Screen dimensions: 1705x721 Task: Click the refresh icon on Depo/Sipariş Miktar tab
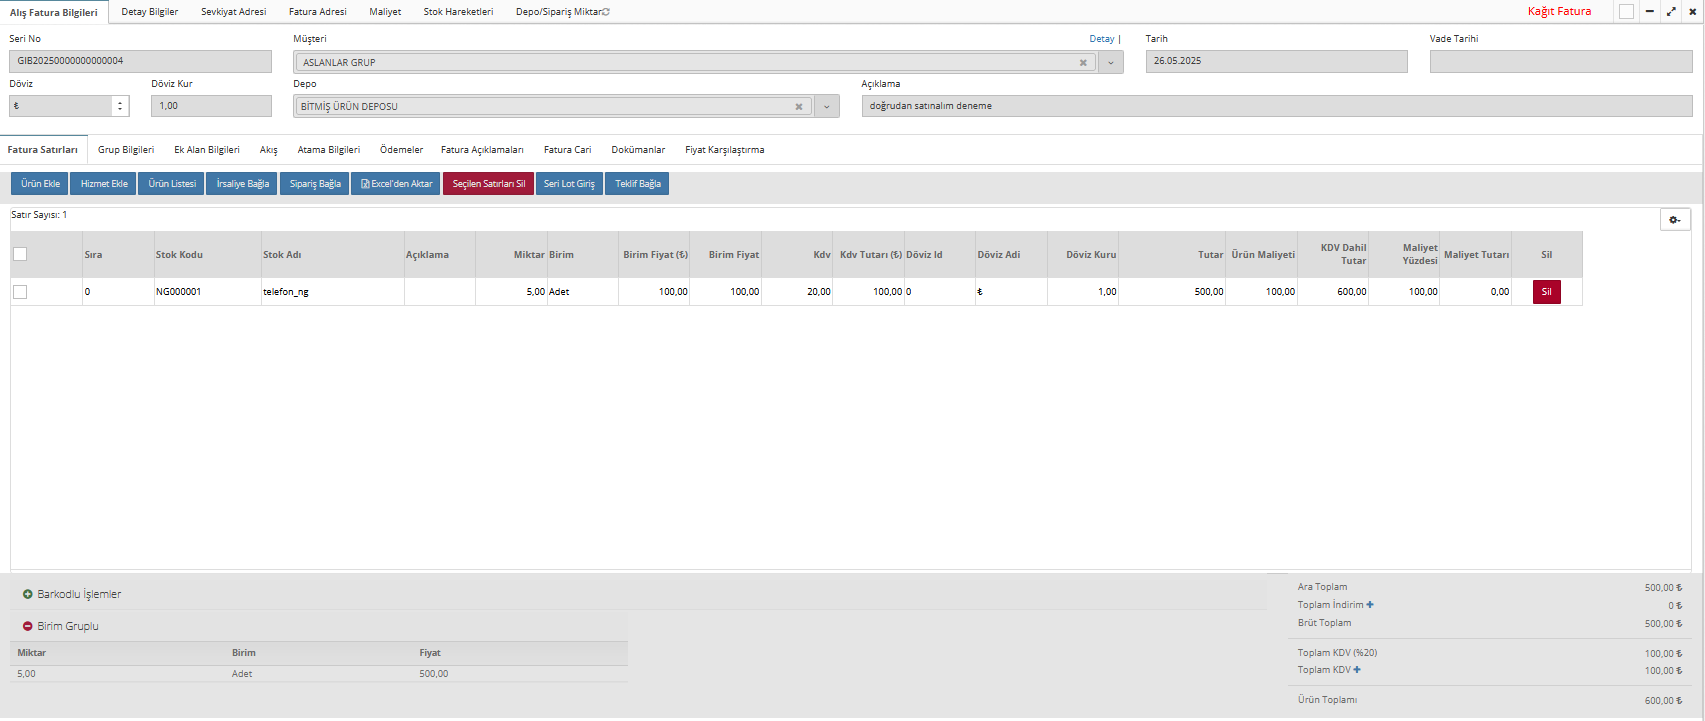click(x=606, y=12)
